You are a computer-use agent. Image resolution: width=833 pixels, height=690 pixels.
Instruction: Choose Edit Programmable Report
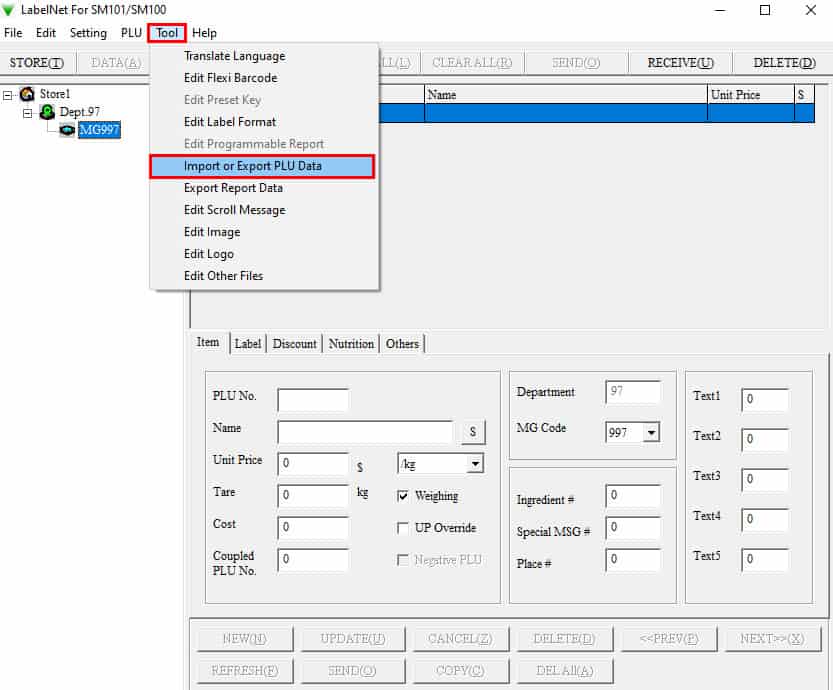click(265, 144)
